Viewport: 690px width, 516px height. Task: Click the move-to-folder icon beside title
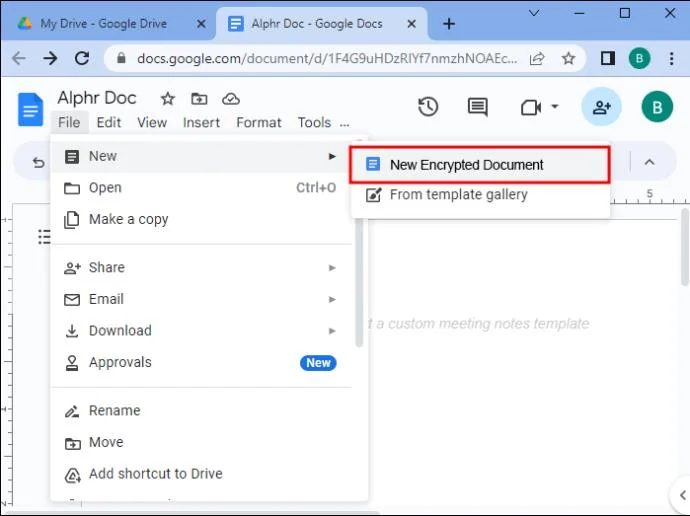pos(199,99)
